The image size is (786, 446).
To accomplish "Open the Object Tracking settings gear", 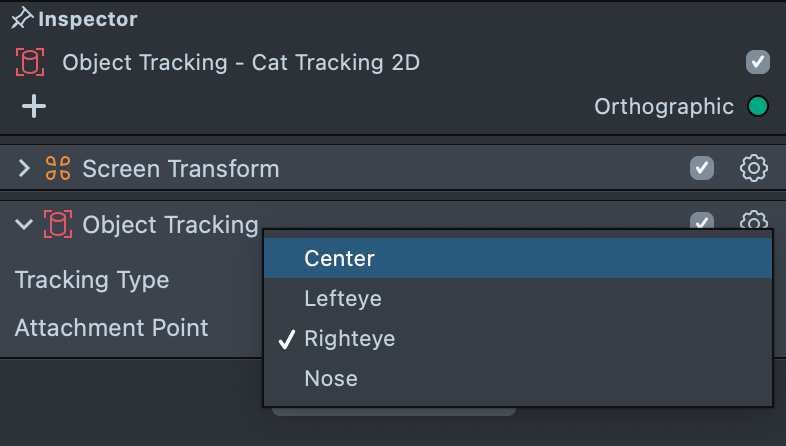I will (x=753, y=221).
